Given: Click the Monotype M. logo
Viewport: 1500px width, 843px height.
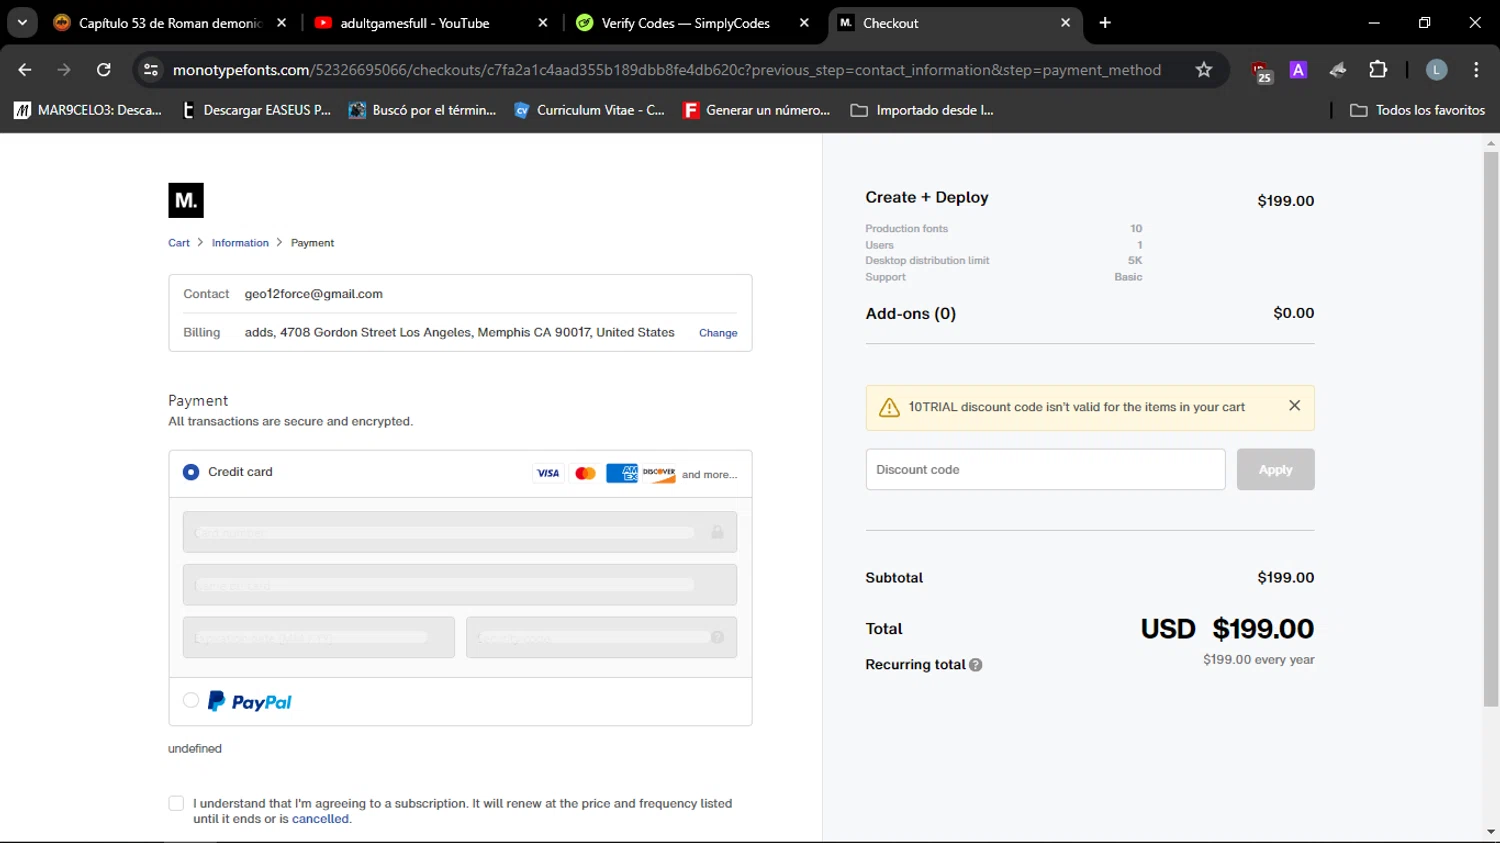Looking at the screenshot, I should (186, 200).
